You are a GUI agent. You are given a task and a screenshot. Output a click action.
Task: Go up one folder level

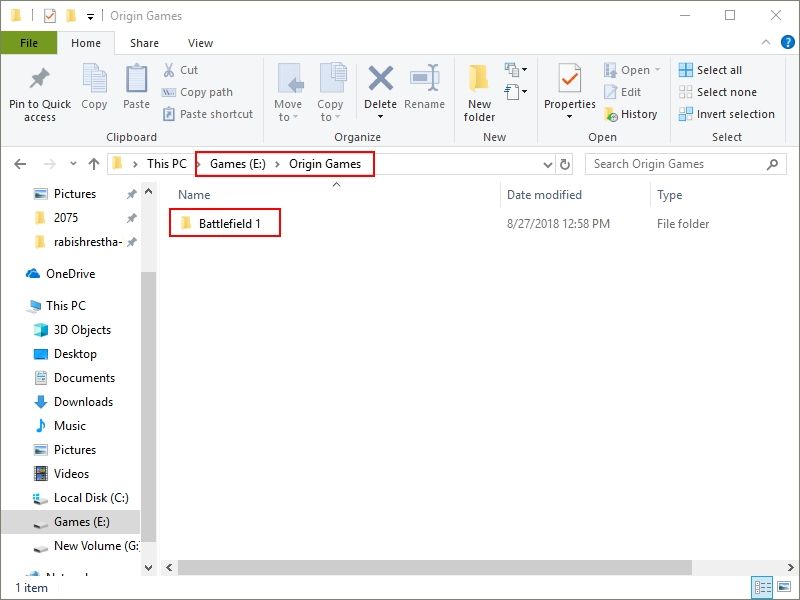[x=94, y=164]
